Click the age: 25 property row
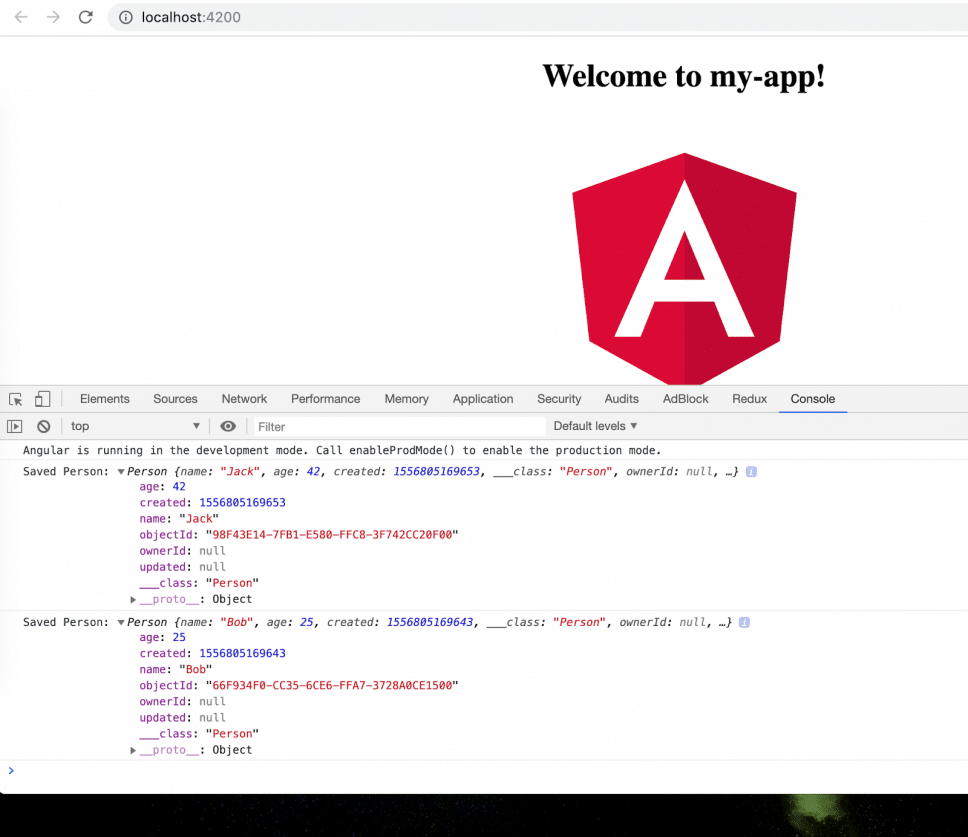 coord(162,637)
